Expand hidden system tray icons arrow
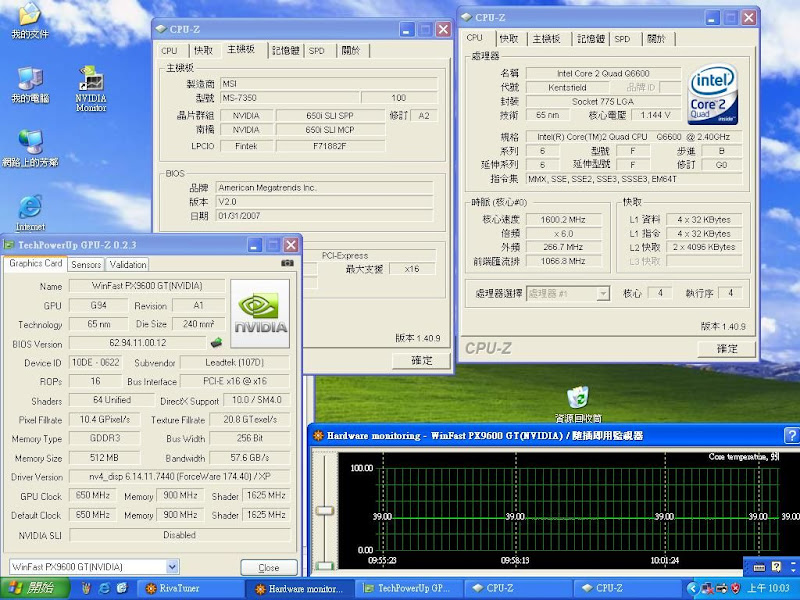 (x=695, y=589)
